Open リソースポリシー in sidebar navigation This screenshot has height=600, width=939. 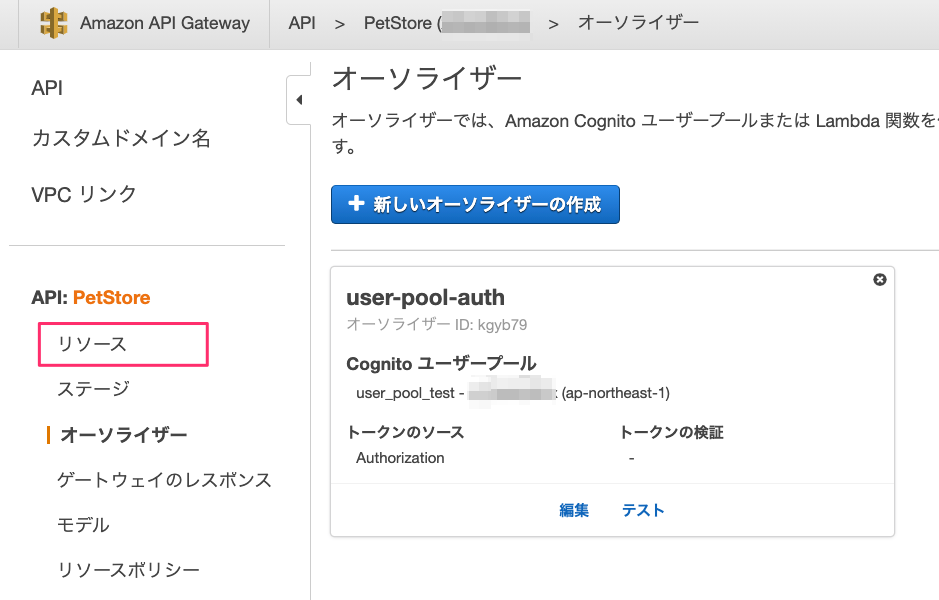point(128,569)
